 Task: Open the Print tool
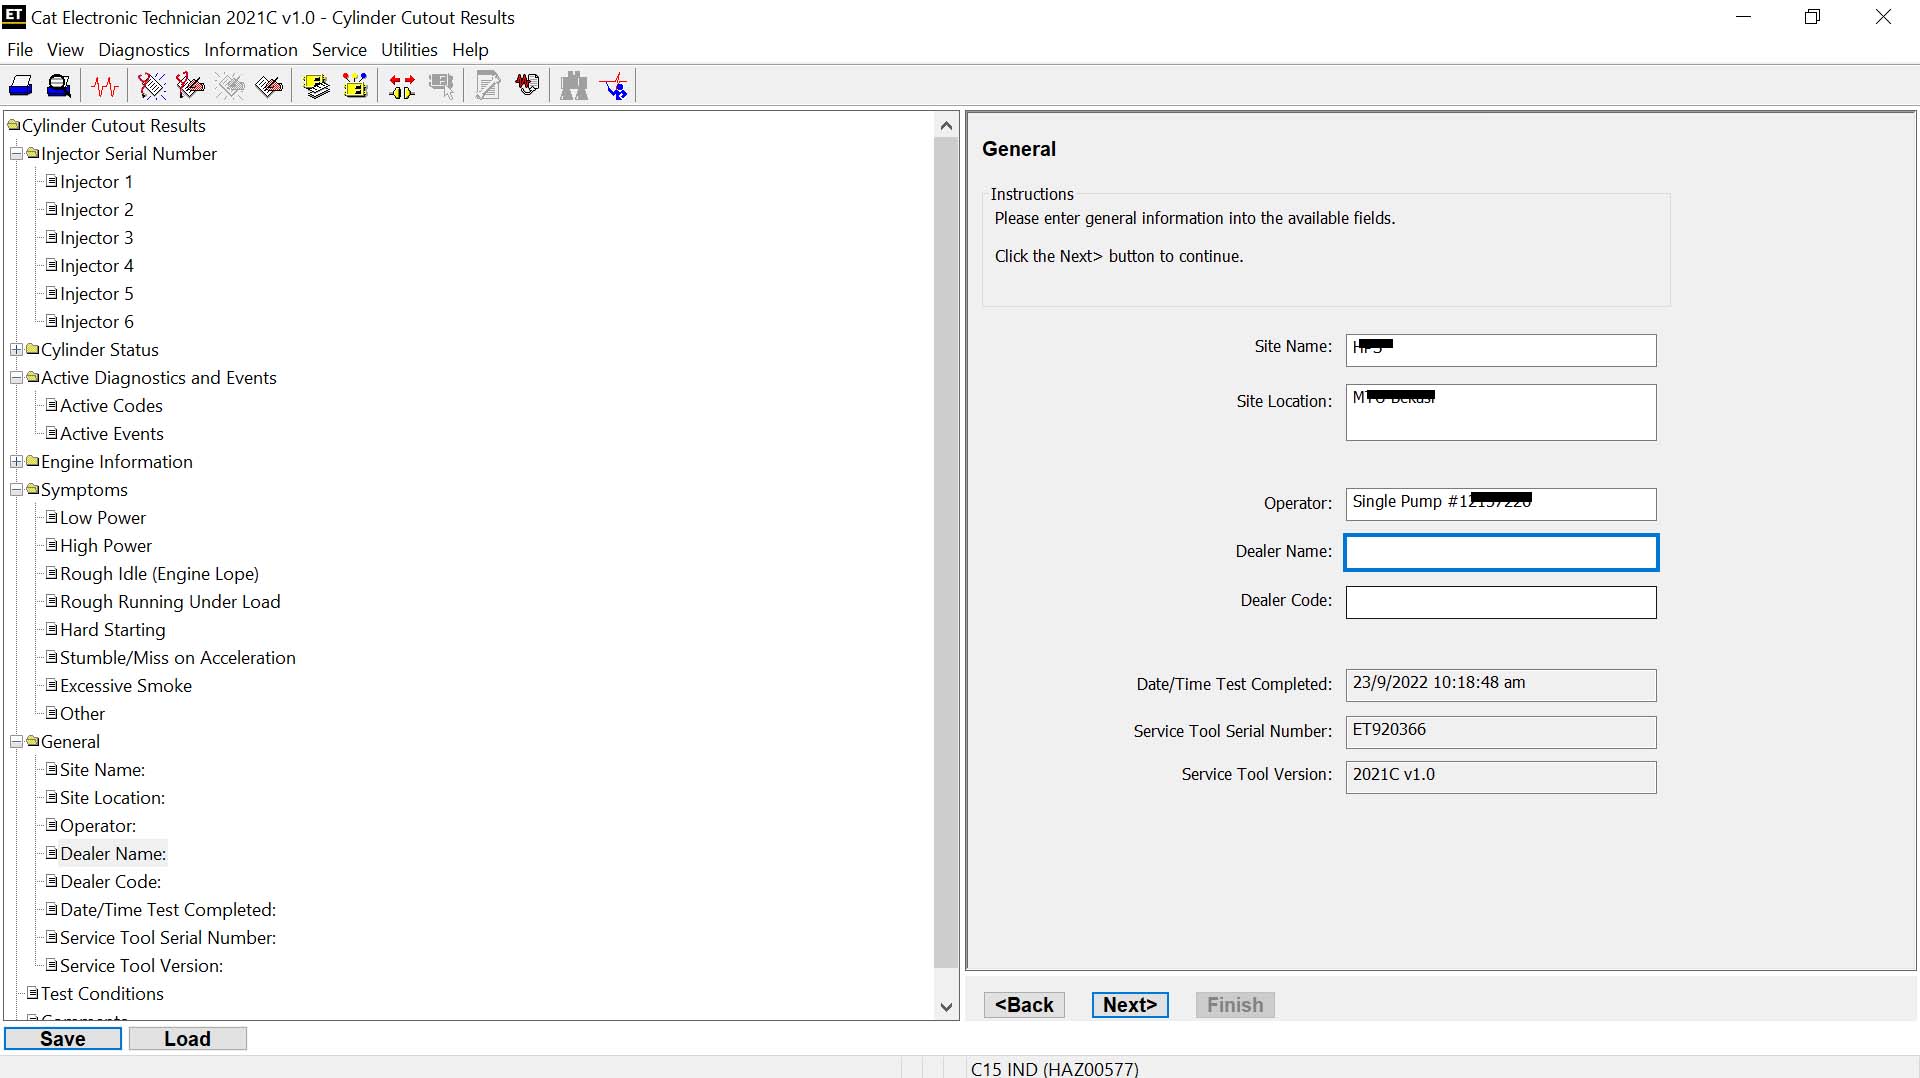[20, 85]
